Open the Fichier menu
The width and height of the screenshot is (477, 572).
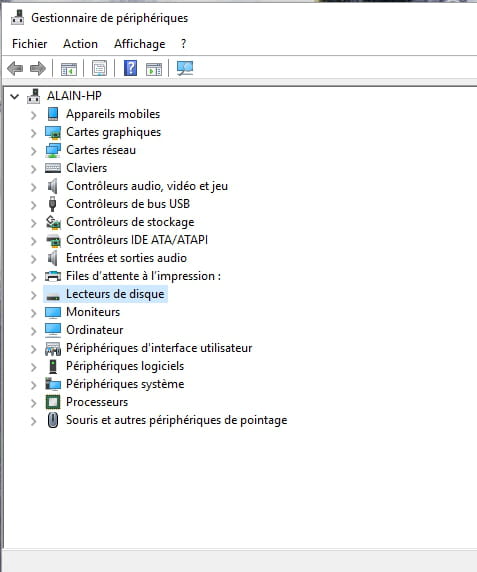tap(30, 44)
